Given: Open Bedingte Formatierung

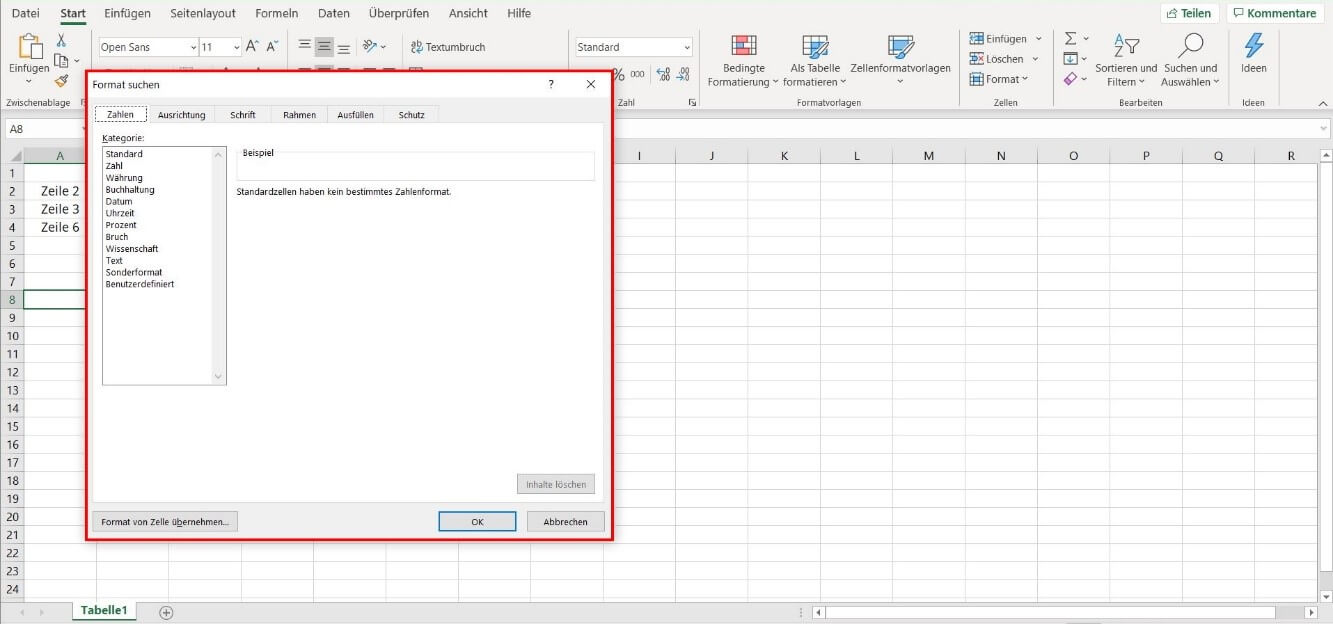Looking at the screenshot, I should click(743, 61).
